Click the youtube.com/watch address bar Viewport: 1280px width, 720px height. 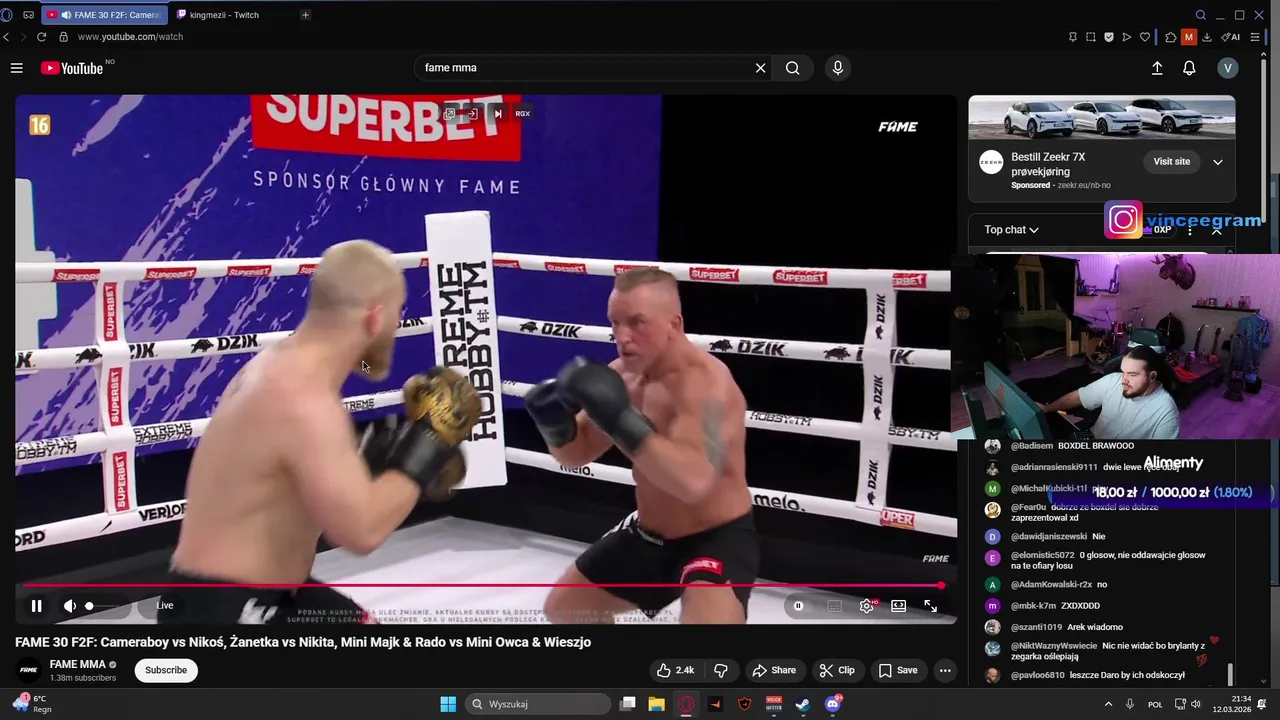130,37
